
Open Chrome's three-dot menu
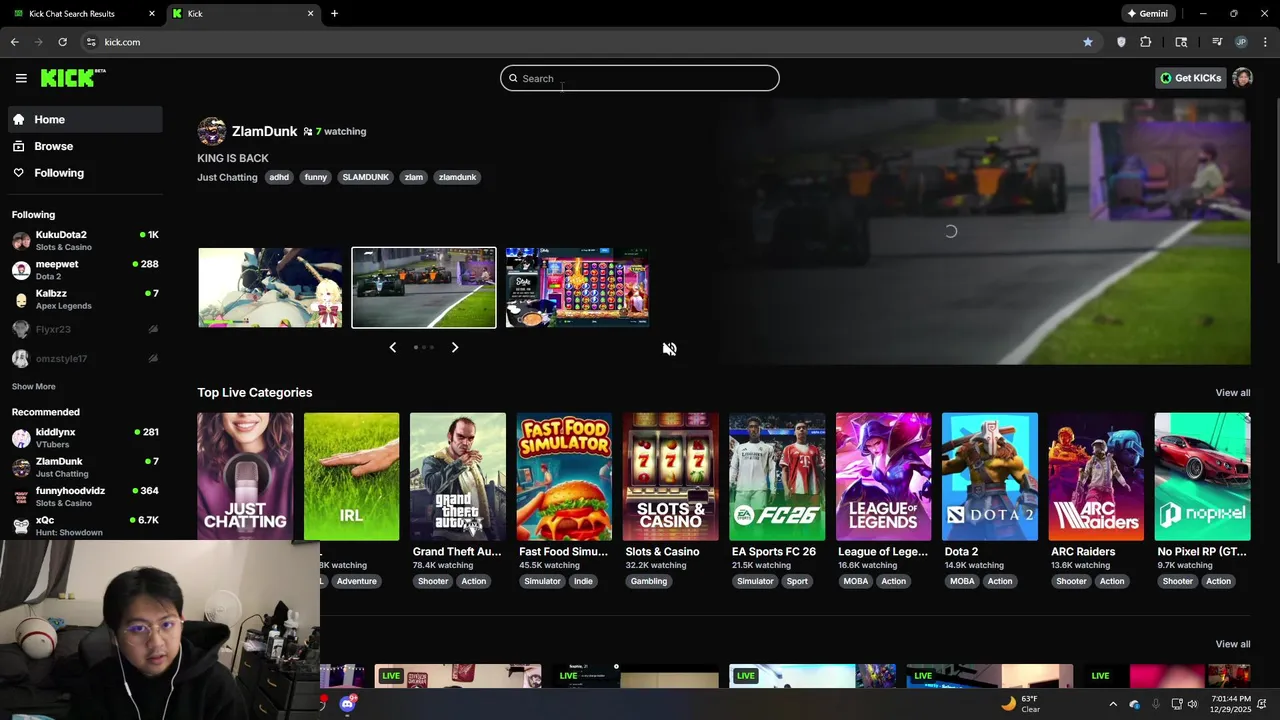click(x=1265, y=42)
